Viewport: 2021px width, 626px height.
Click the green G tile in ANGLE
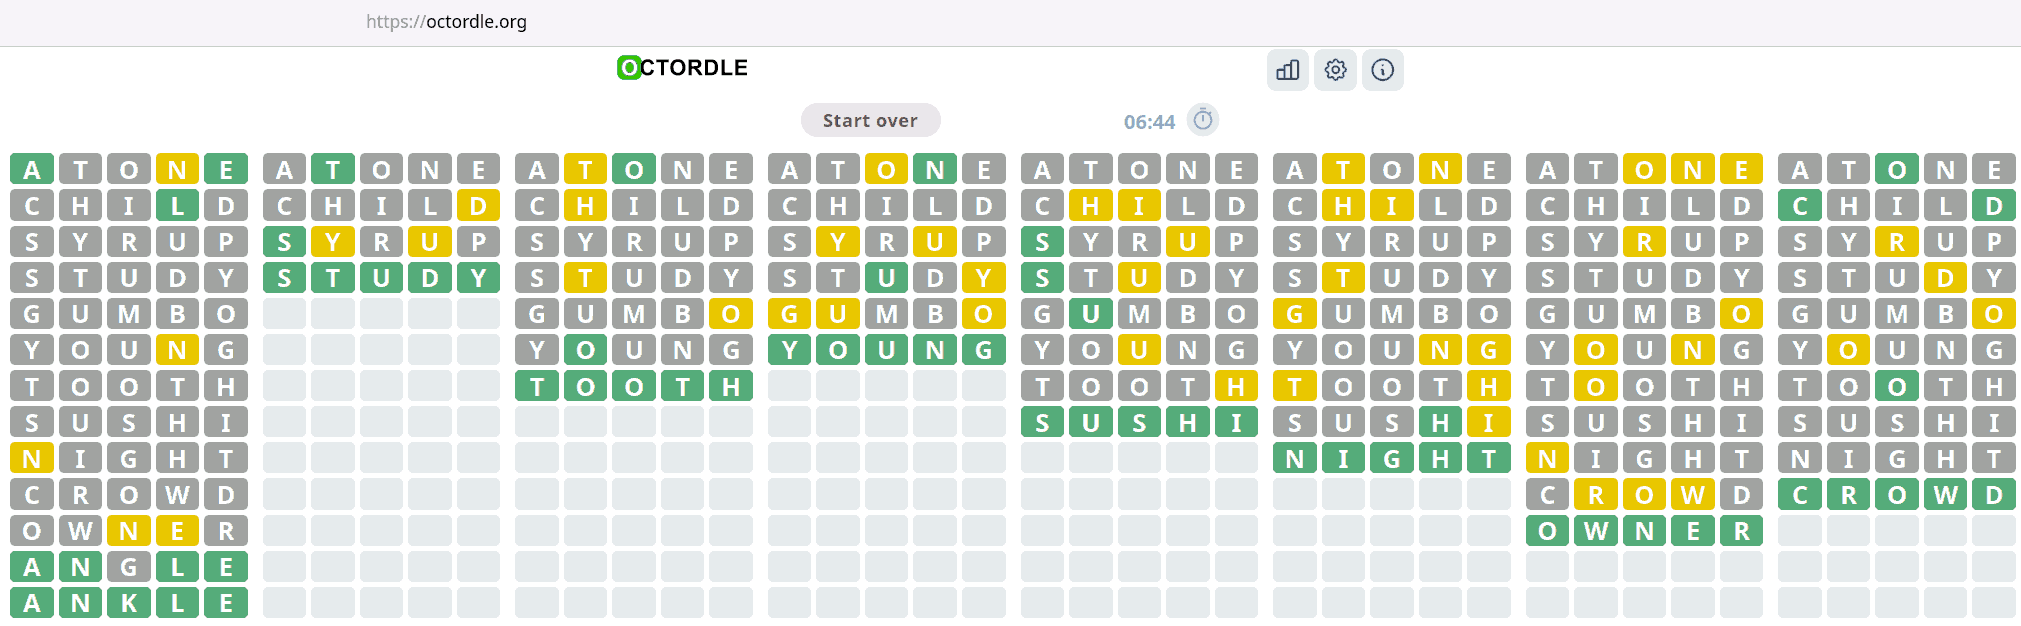coord(129,567)
